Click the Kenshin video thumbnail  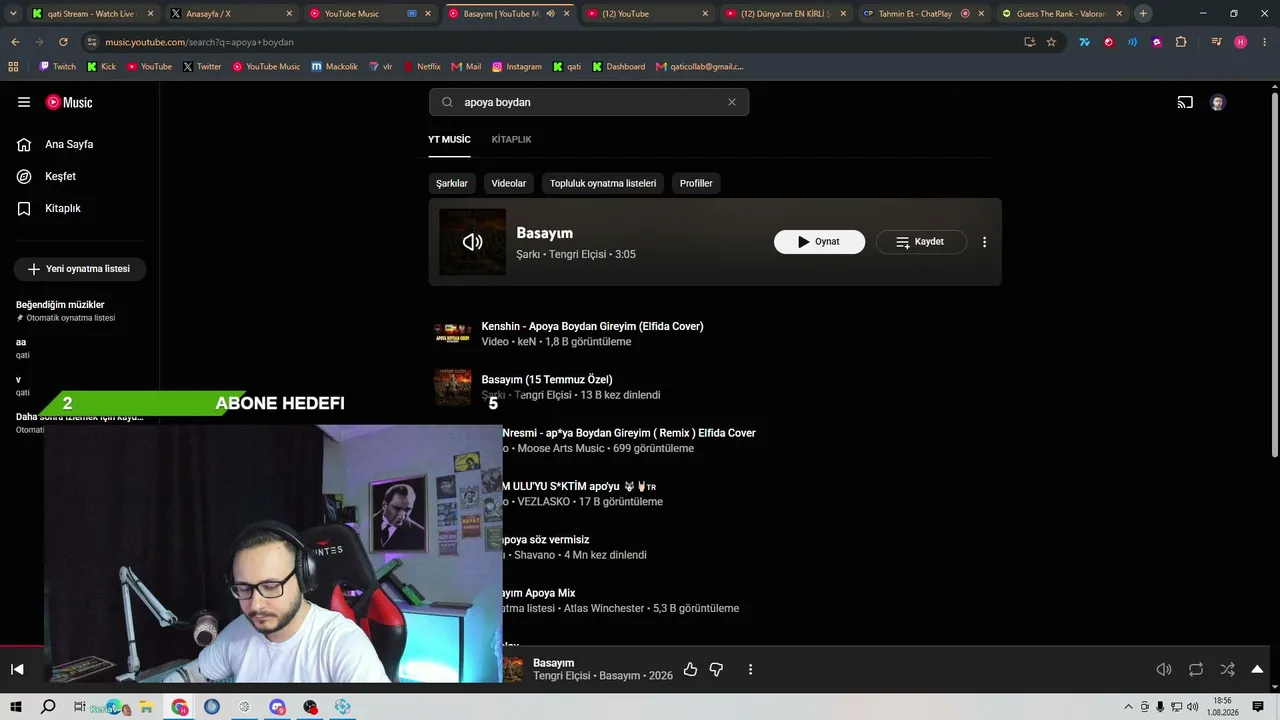(x=453, y=333)
